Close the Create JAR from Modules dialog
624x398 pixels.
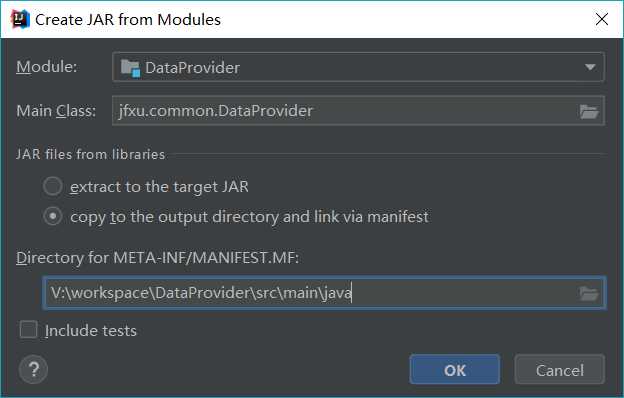tap(601, 19)
